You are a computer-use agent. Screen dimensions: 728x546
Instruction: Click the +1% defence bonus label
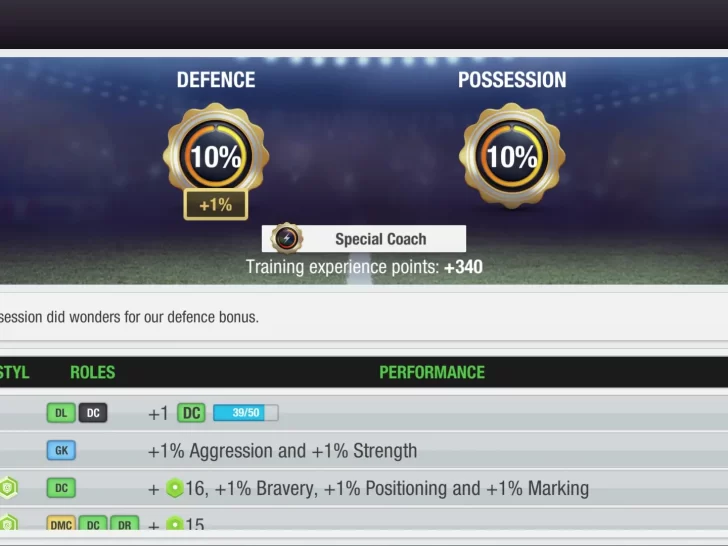tap(216, 204)
